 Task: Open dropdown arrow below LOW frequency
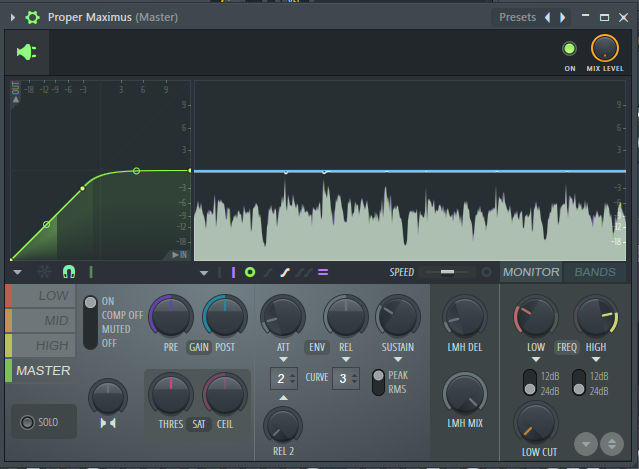(x=536, y=359)
